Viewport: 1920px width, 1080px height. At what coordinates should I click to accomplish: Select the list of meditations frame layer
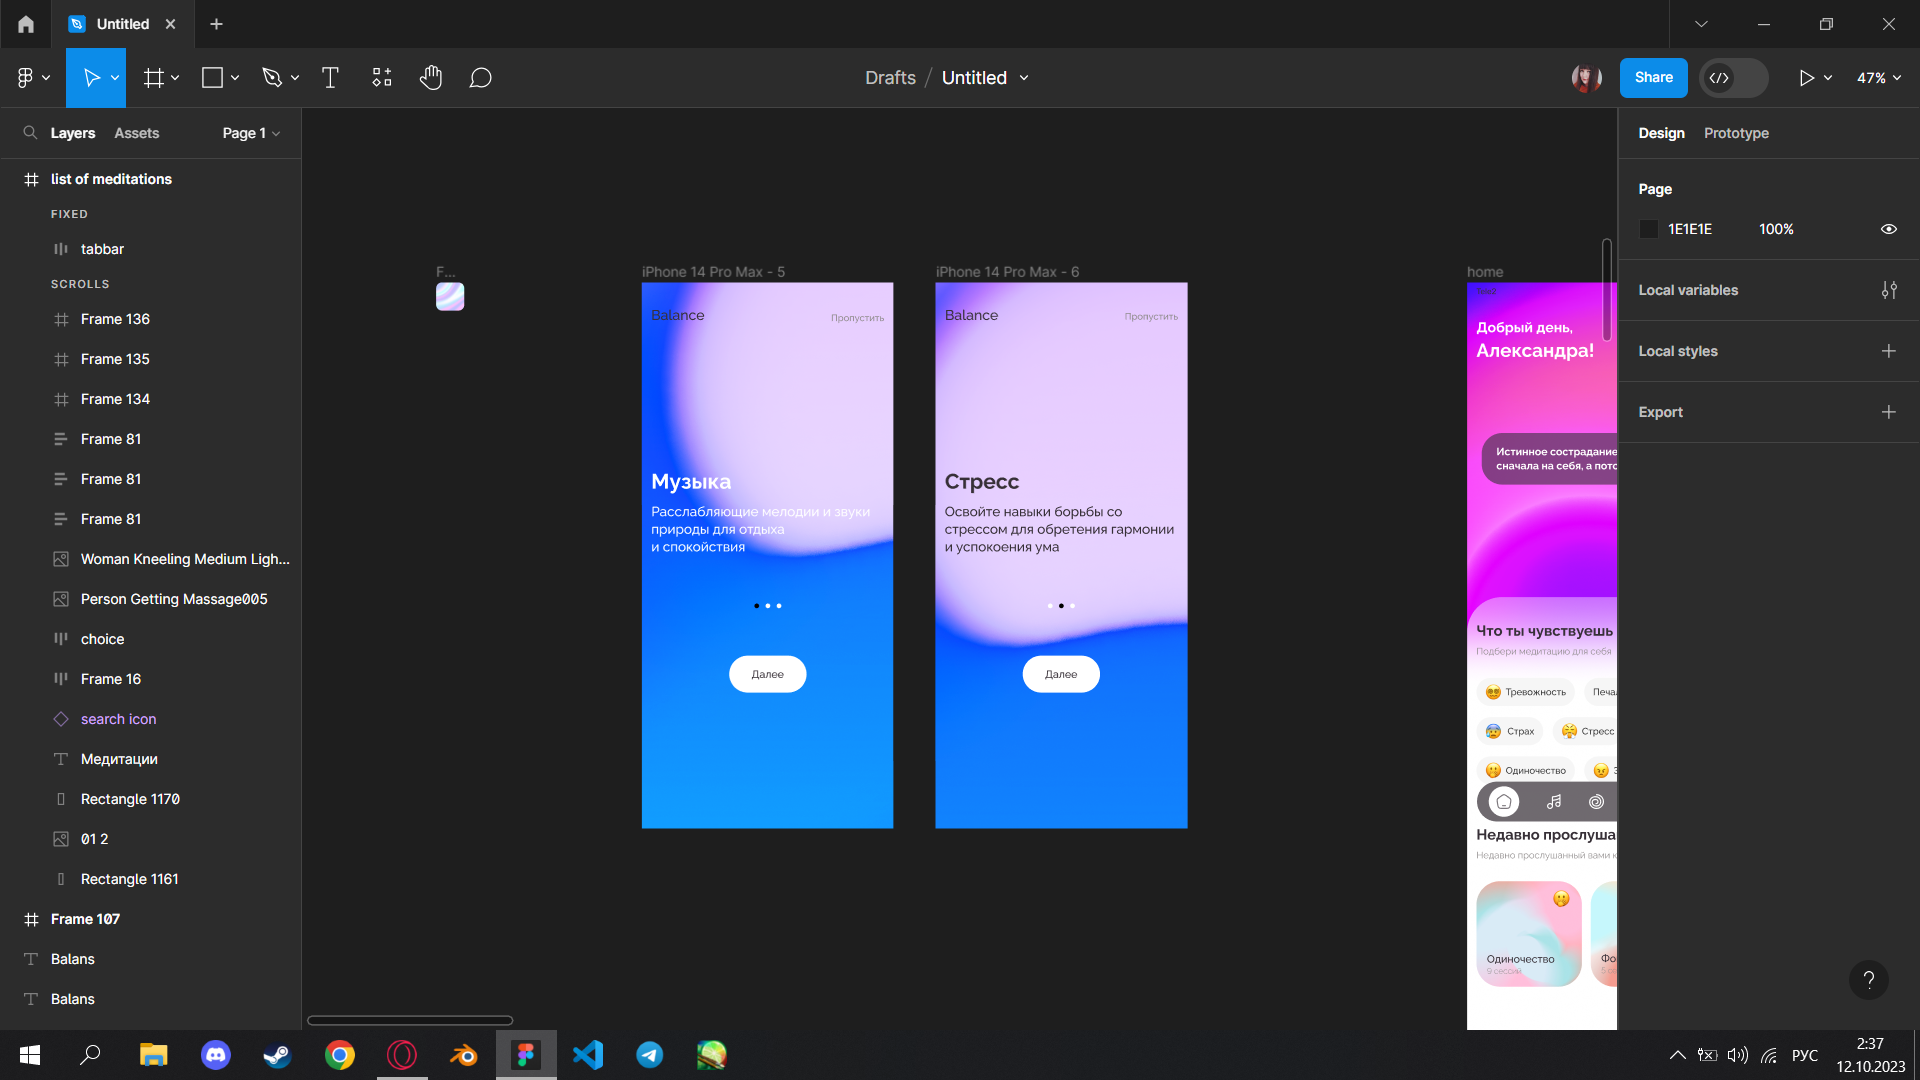click(150, 179)
